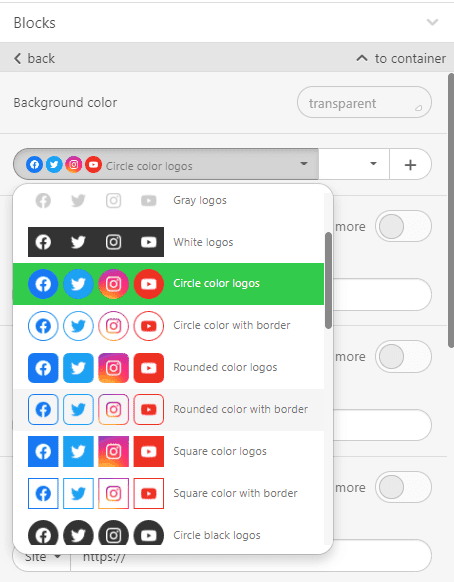Select 'Rounded color with border' option
The image size is (454, 582).
click(169, 410)
